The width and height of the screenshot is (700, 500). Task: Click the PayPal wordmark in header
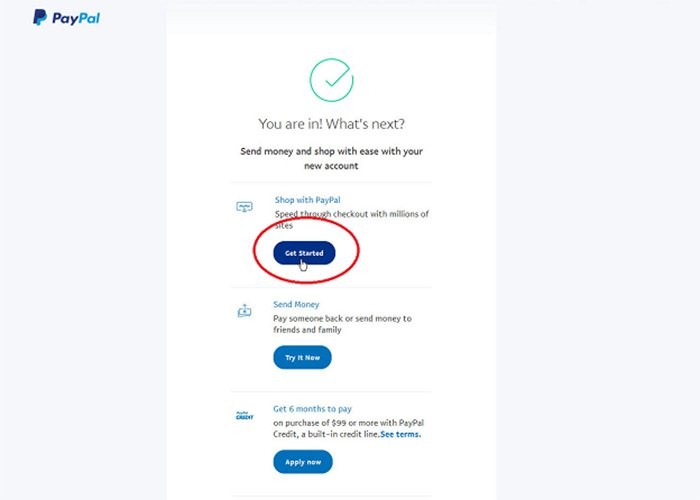(x=76, y=18)
